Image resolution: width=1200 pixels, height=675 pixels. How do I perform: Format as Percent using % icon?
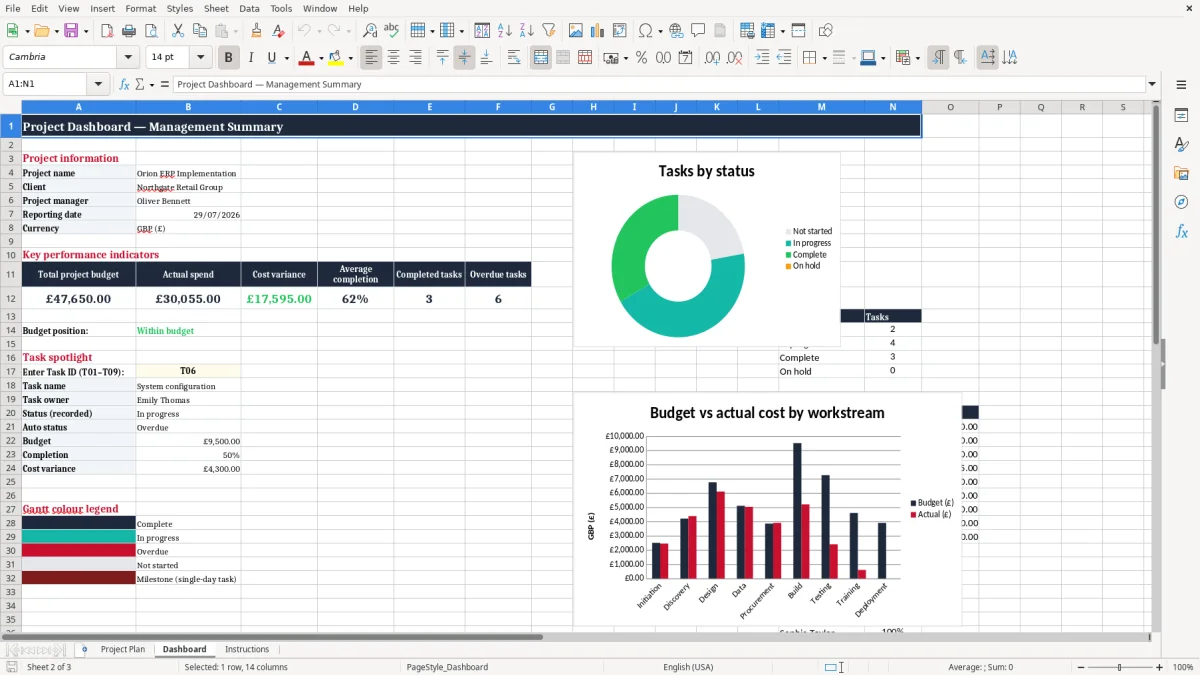click(x=641, y=58)
